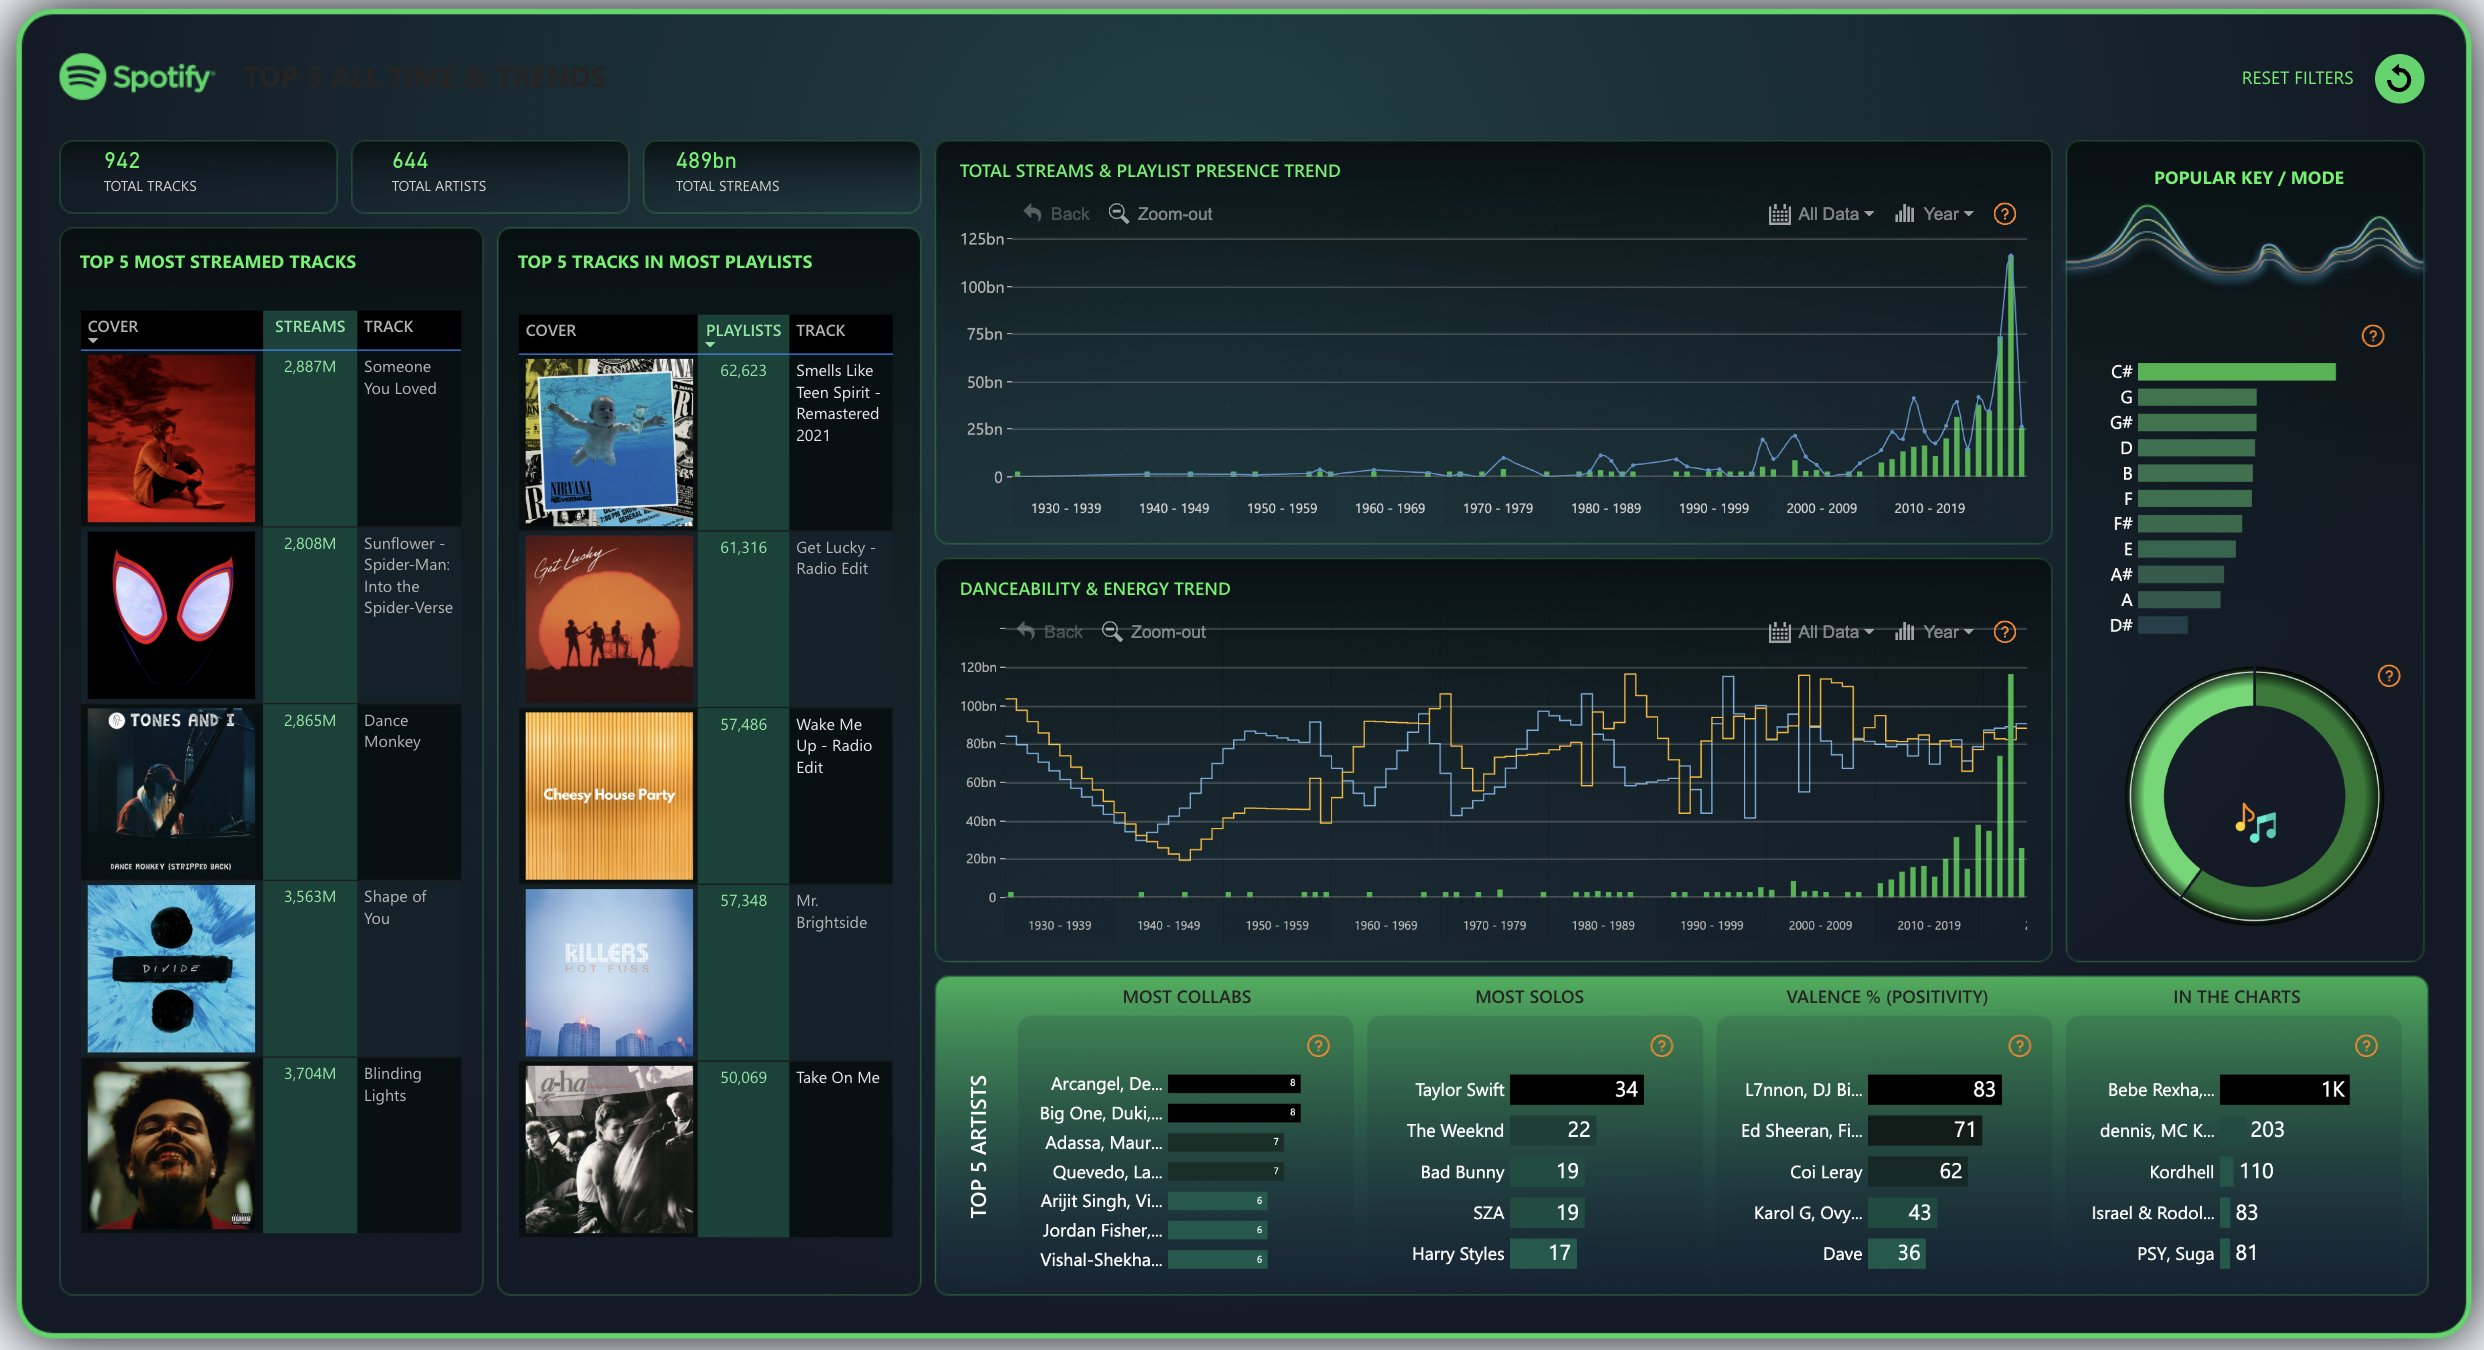The height and width of the screenshot is (1350, 2484).
Task: Select The Weeknd bar in Most Solos
Action: [1553, 1130]
